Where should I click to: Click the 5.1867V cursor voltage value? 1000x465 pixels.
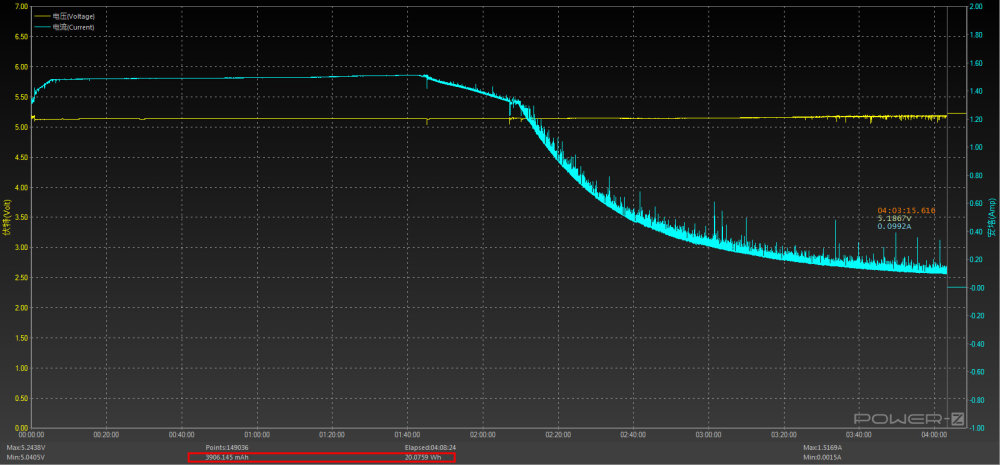click(894, 218)
